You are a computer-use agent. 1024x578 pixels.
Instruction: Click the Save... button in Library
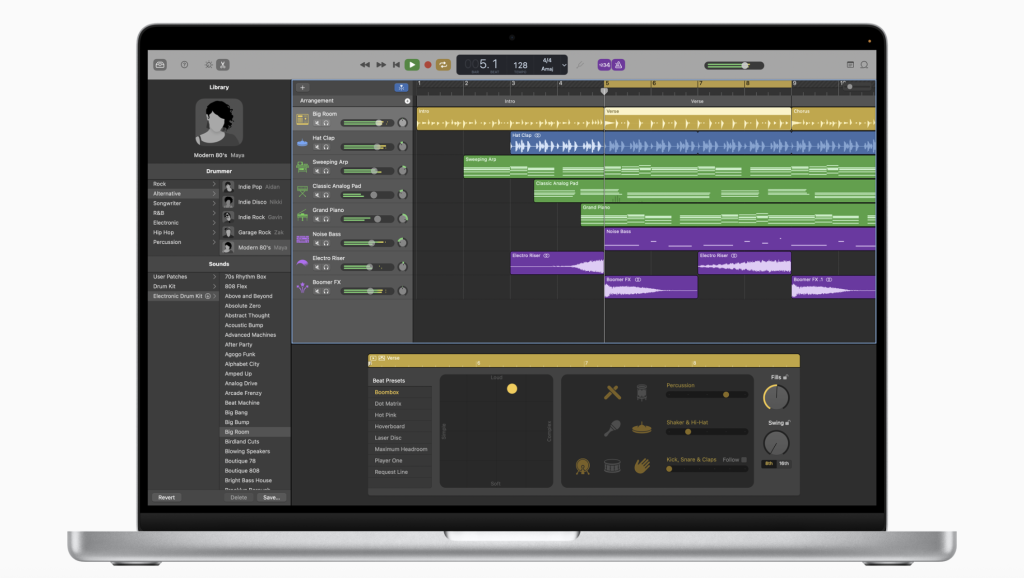click(271, 497)
